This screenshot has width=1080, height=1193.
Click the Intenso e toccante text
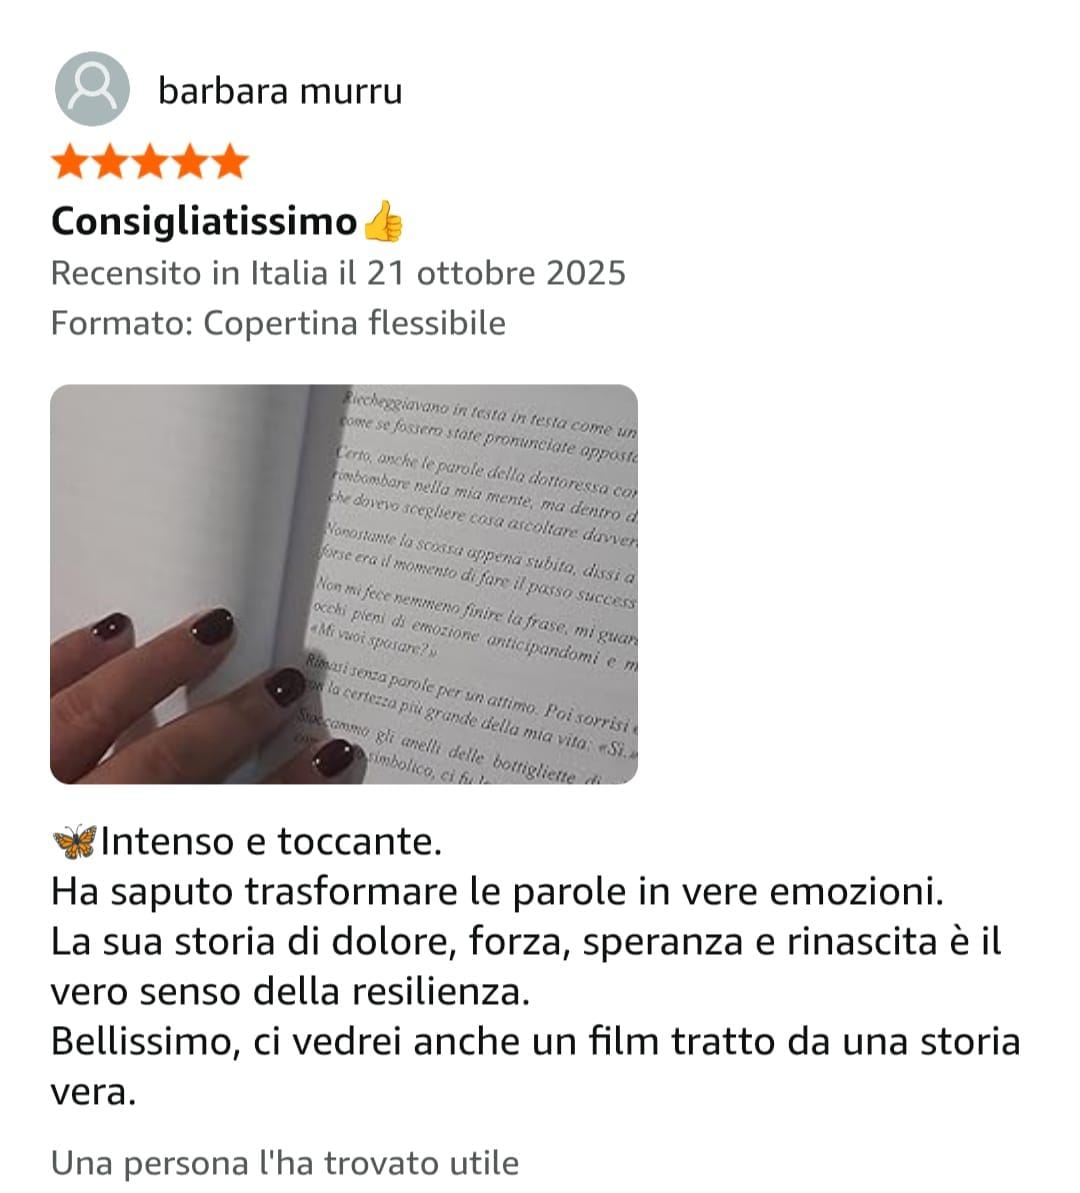272,841
